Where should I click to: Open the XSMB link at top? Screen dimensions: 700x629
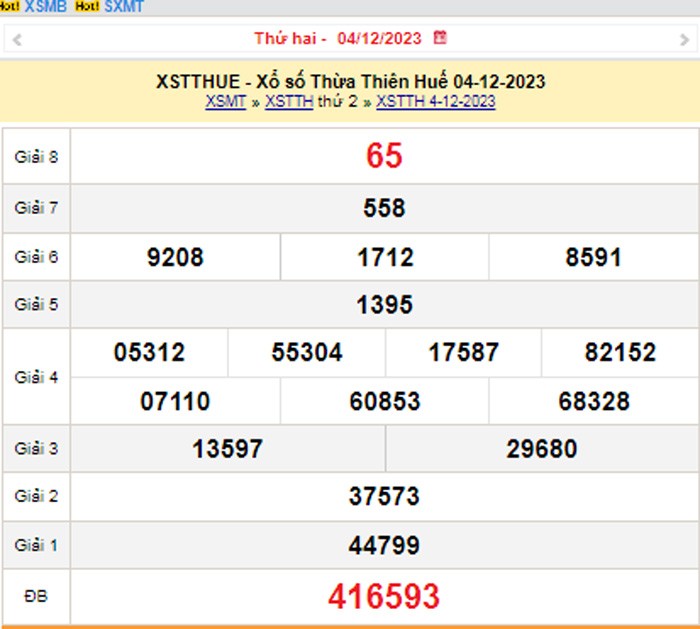[x=46, y=6]
